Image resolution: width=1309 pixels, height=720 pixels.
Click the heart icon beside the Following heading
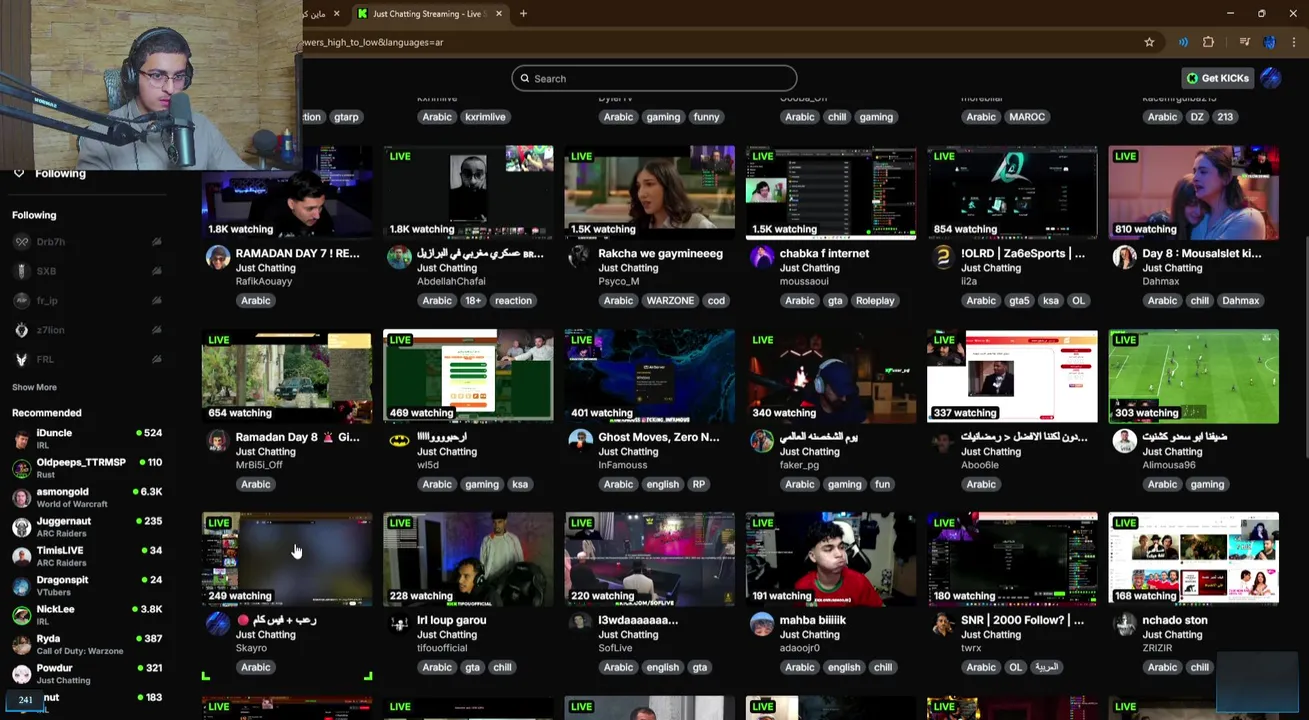click(x=18, y=173)
